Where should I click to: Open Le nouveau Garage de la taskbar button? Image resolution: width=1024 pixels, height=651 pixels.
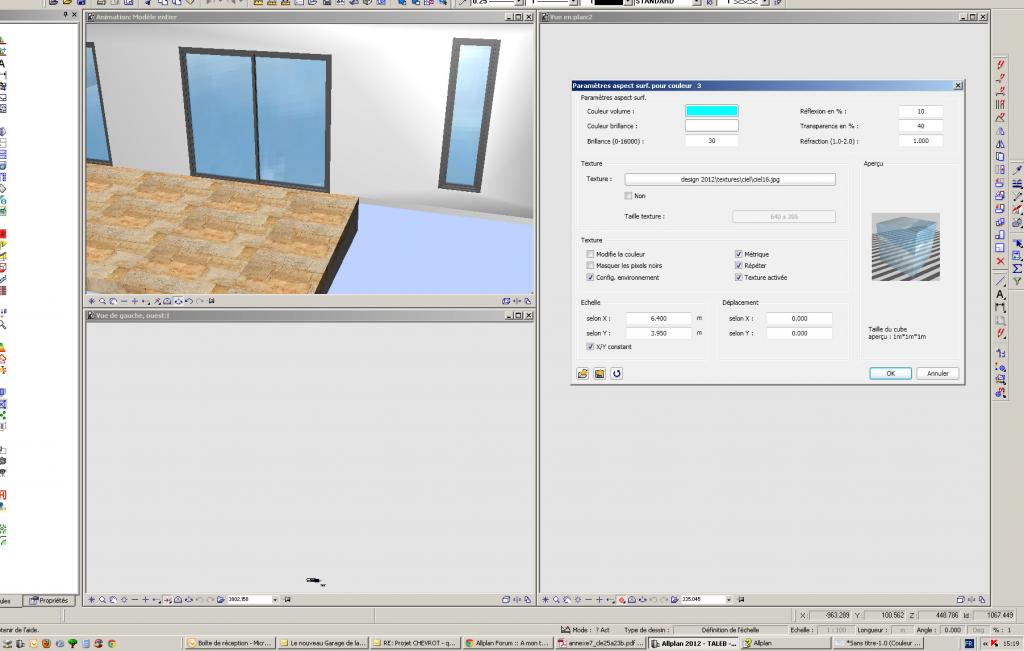click(x=323, y=643)
